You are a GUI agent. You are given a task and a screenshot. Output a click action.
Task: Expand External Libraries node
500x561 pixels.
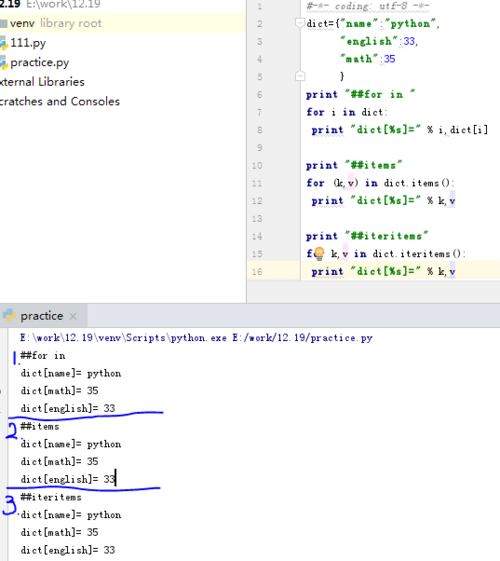pyautogui.click(x=42, y=82)
